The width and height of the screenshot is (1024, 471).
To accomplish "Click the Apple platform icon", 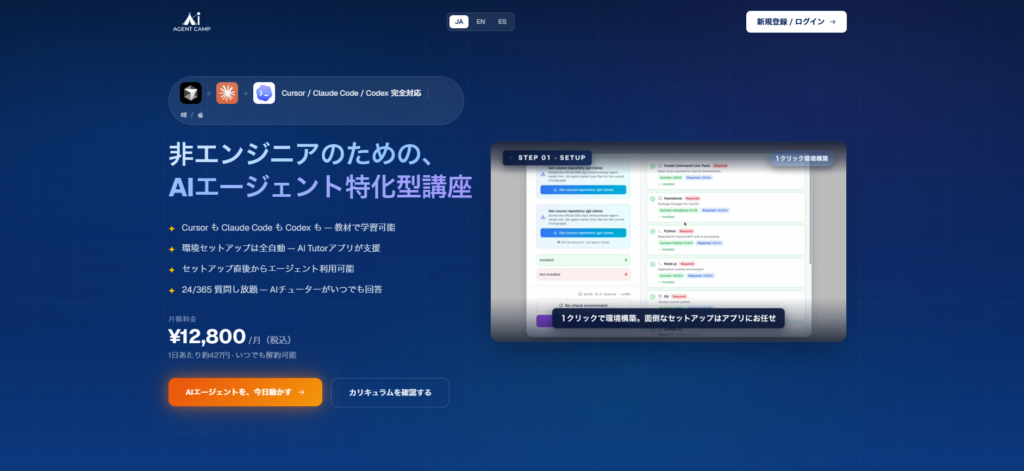I will coord(200,115).
